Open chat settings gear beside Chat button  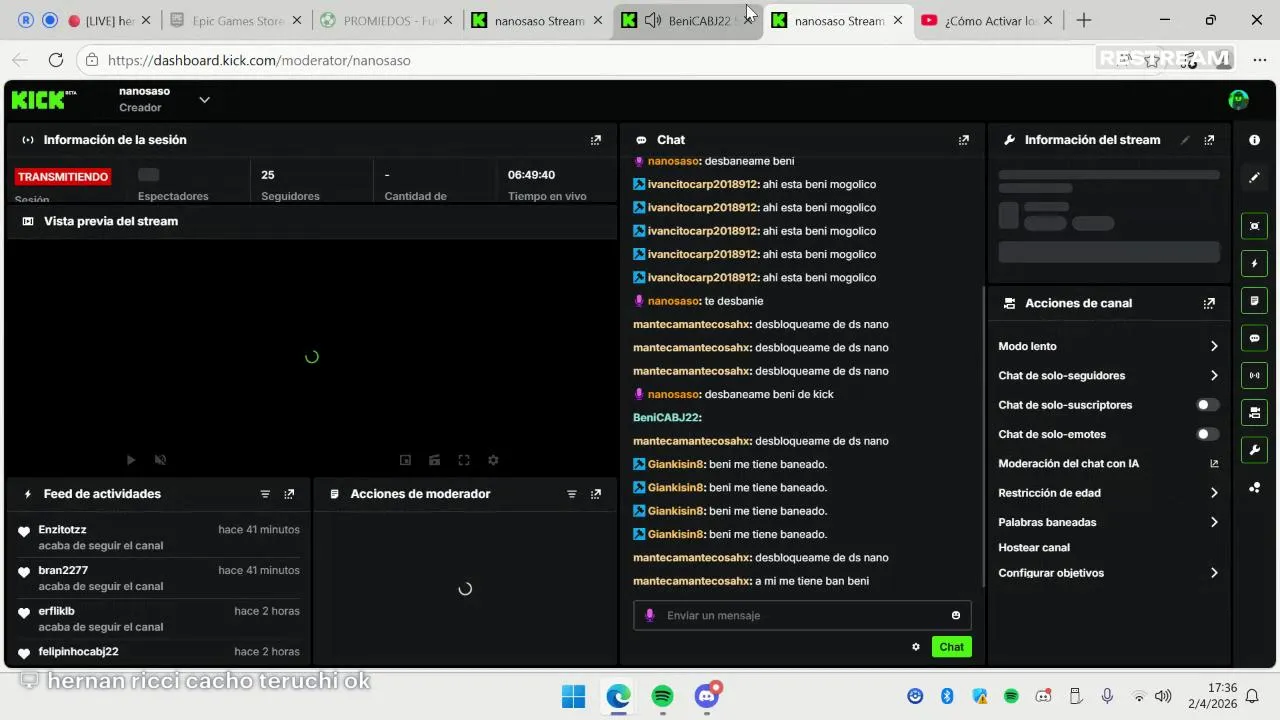click(916, 647)
